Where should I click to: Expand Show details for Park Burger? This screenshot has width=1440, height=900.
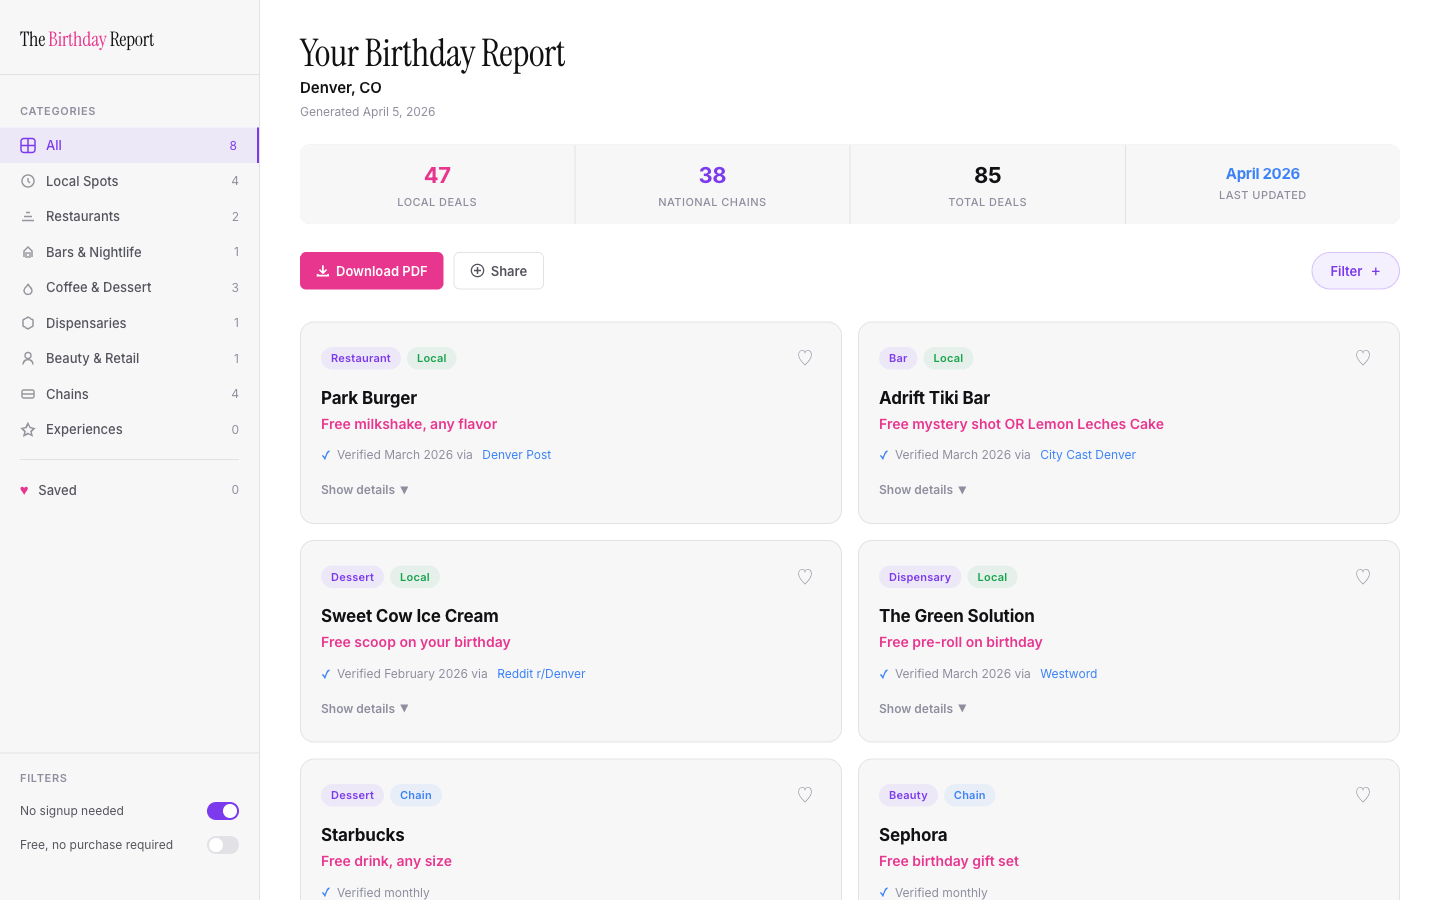pyautogui.click(x=365, y=490)
